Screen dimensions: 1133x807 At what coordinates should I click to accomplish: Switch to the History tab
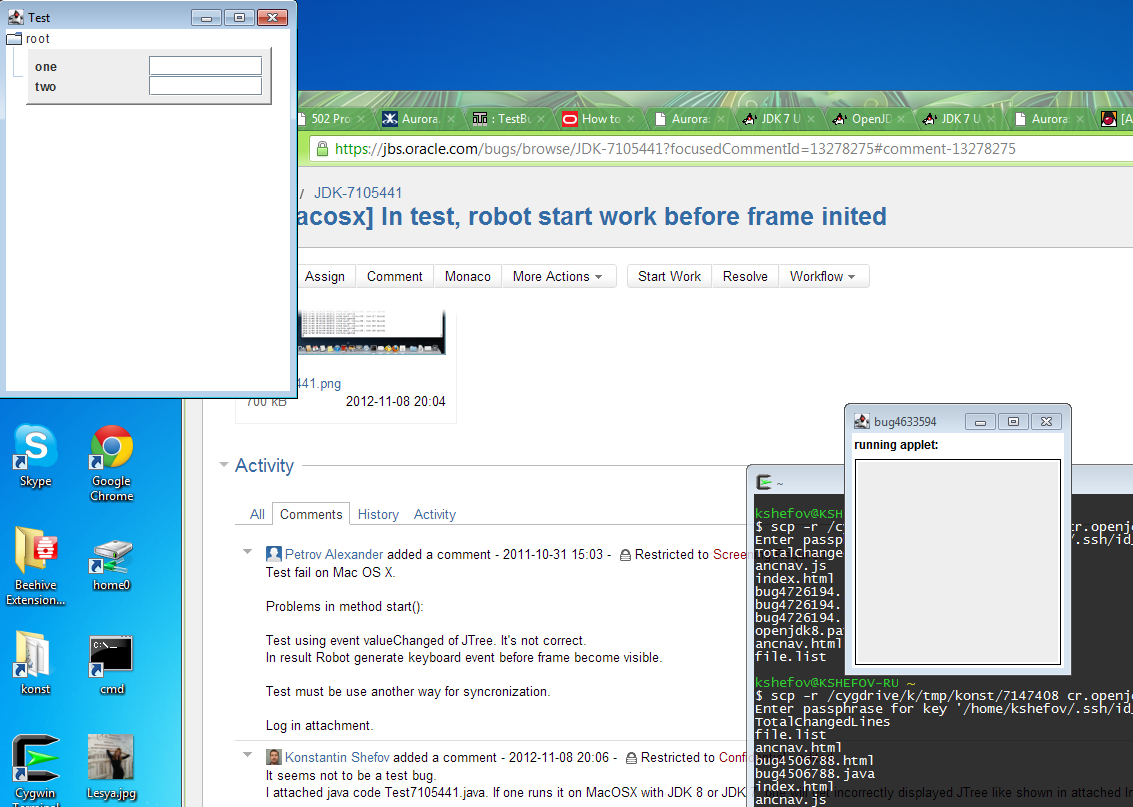pyautogui.click(x=378, y=514)
